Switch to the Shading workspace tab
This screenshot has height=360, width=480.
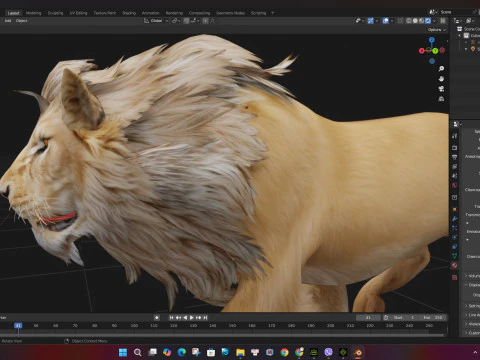(x=129, y=13)
